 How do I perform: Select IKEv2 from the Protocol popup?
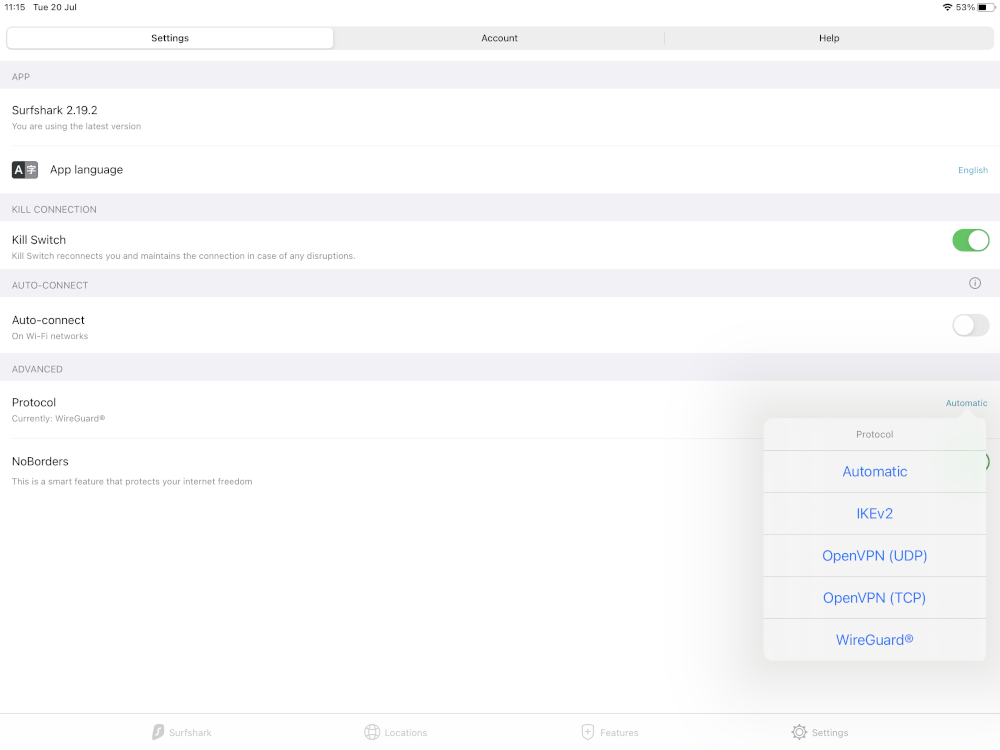click(x=874, y=513)
